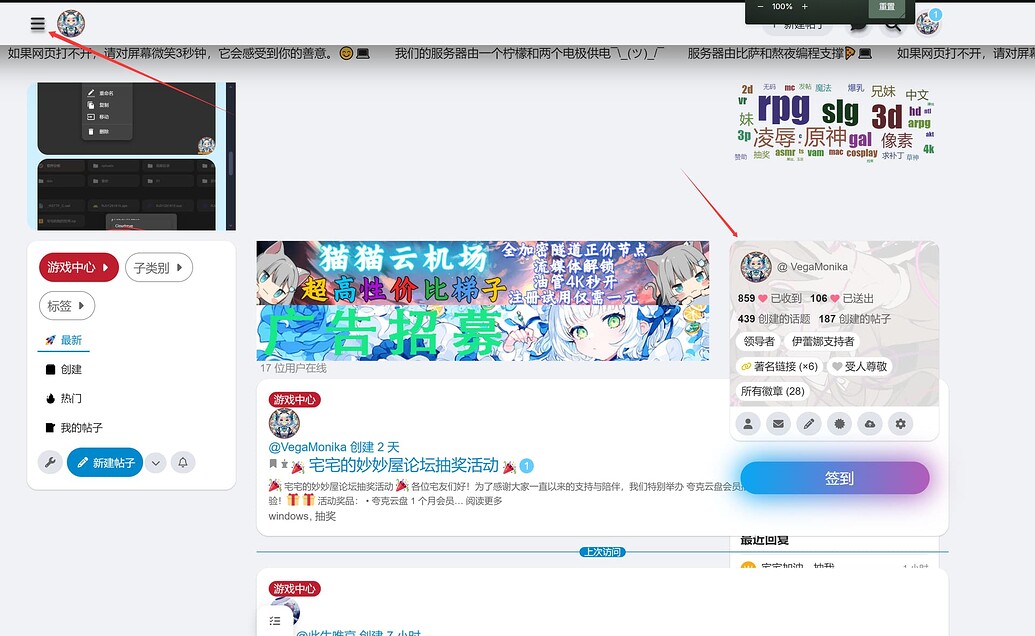This screenshot has width=1035, height=636.
Task: Select the 热门 tab in sidebar
Action: point(71,398)
